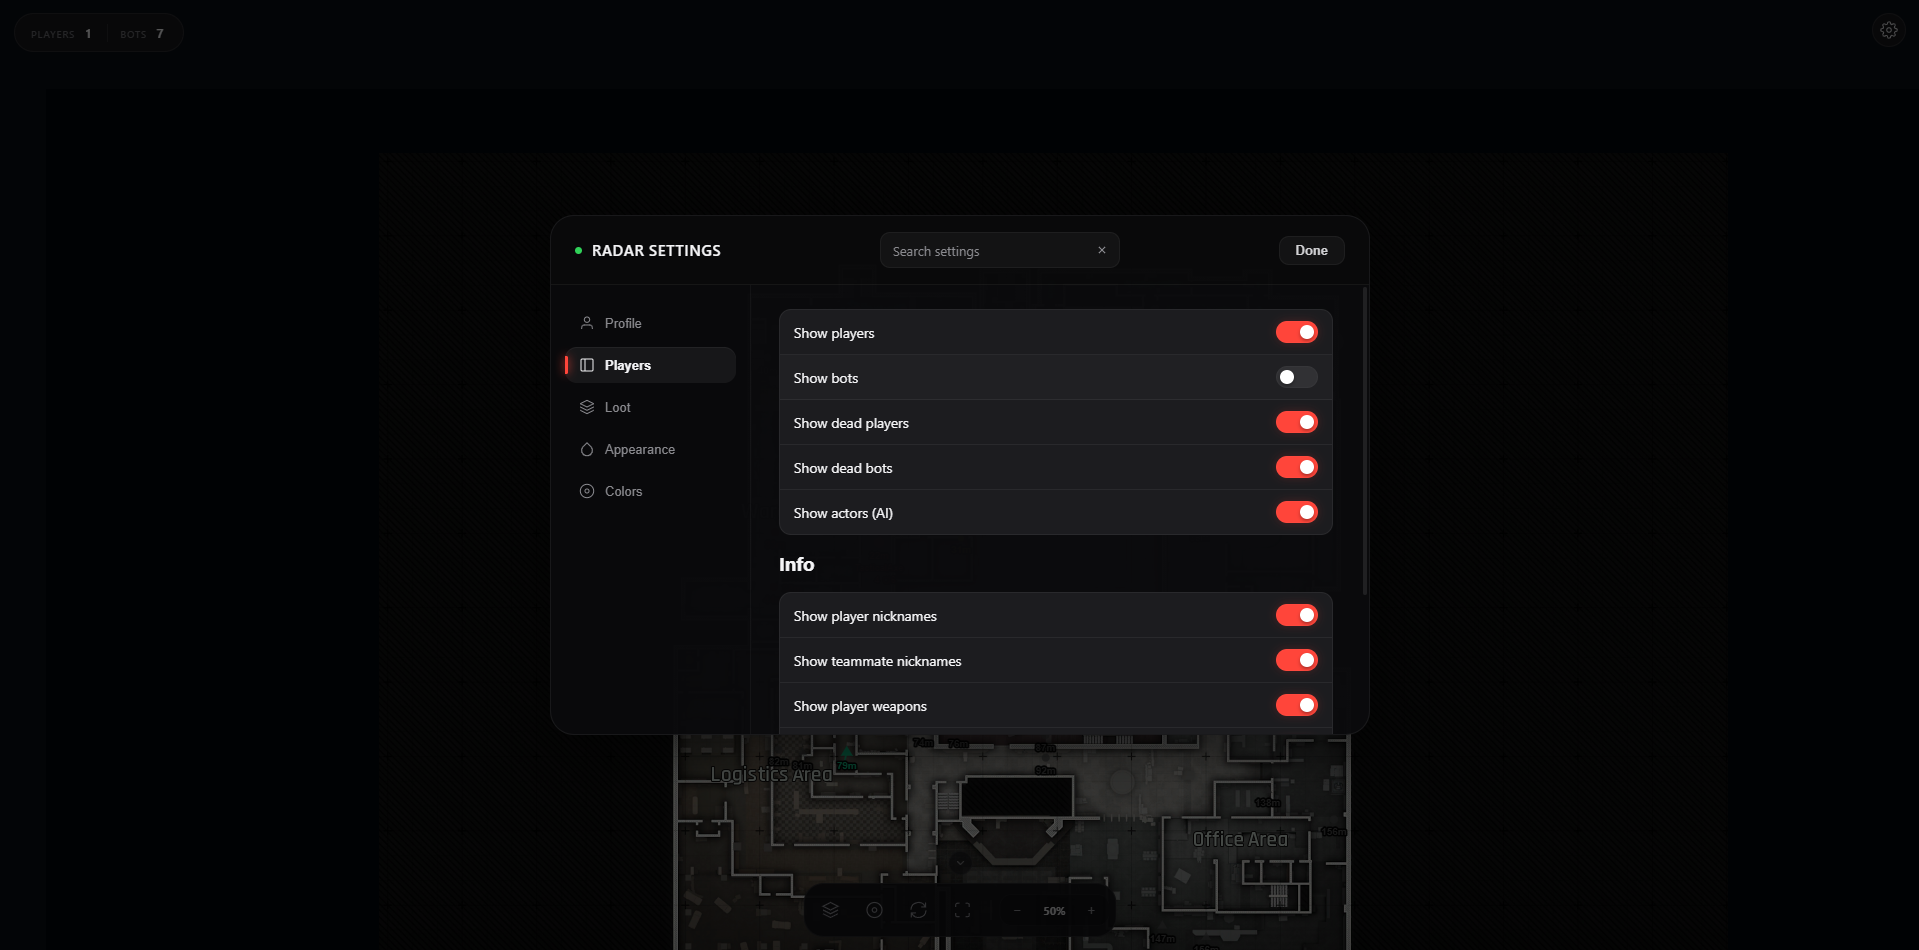
Task: Click the center-on-player target icon
Action: (x=874, y=910)
